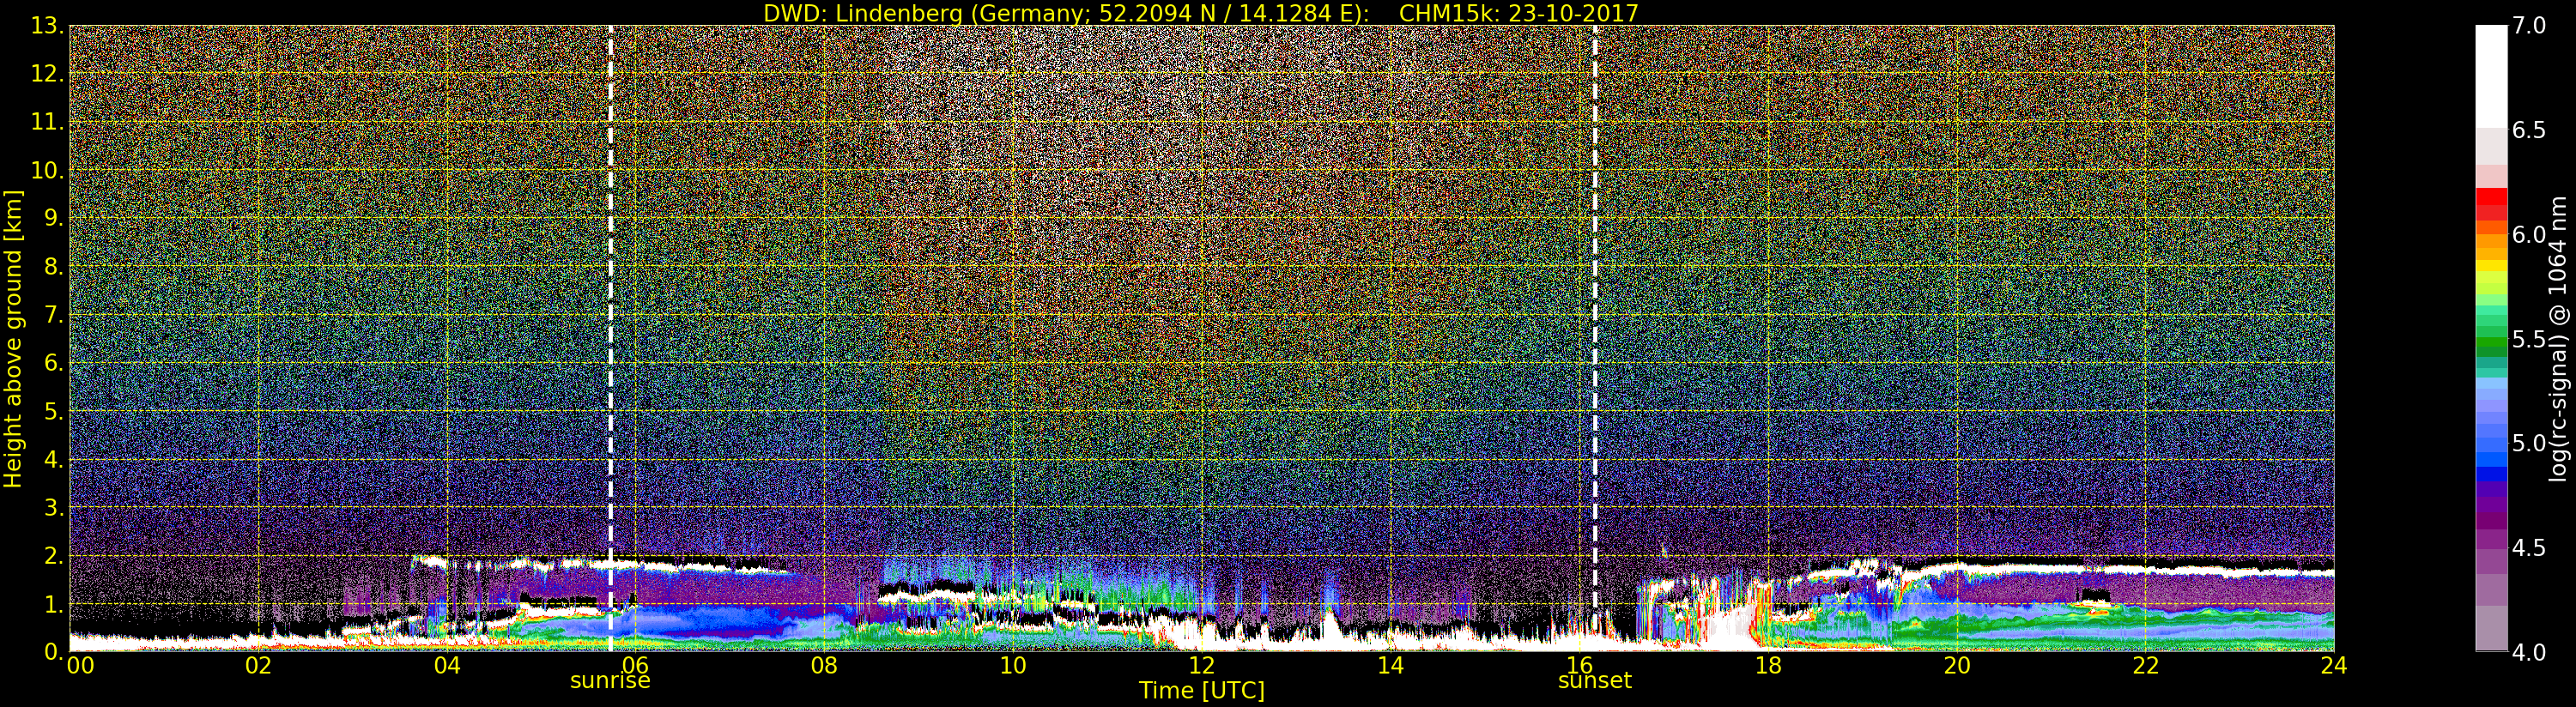Click the 'sunset' label below the axis
Image resolution: width=2576 pixels, height=707 pixels.
coord(1595,680)
